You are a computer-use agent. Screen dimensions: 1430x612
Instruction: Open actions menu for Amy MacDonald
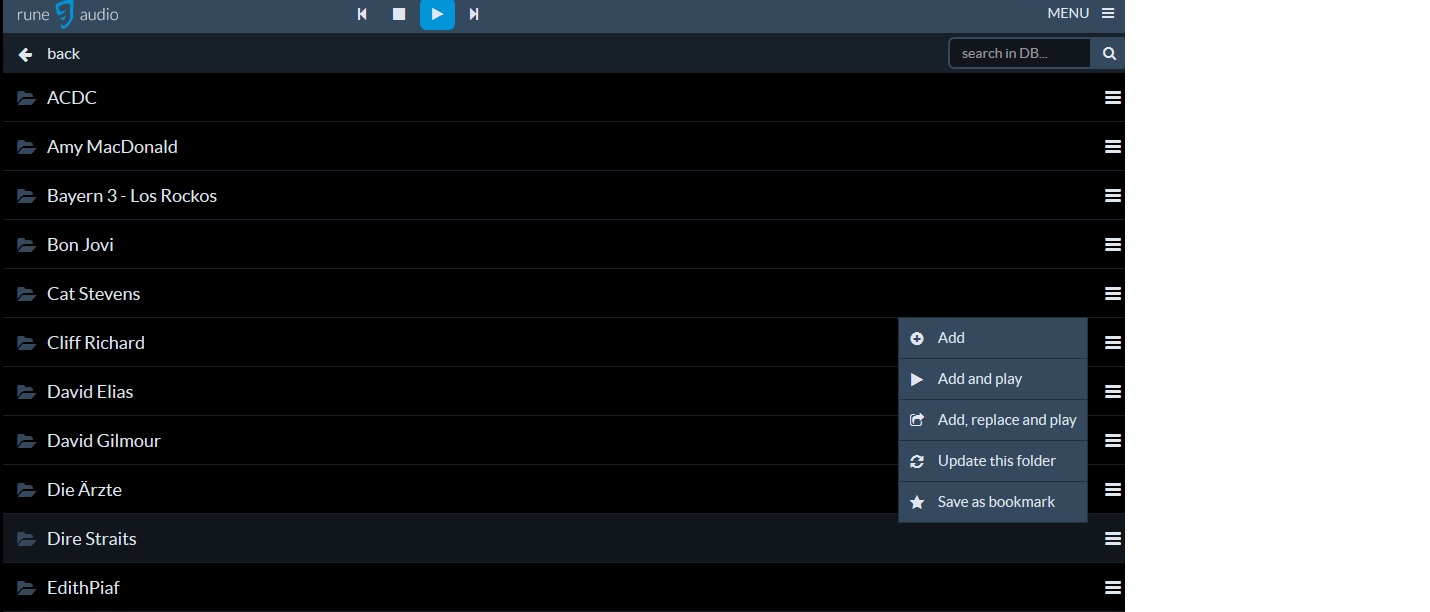click(1112, 146)
